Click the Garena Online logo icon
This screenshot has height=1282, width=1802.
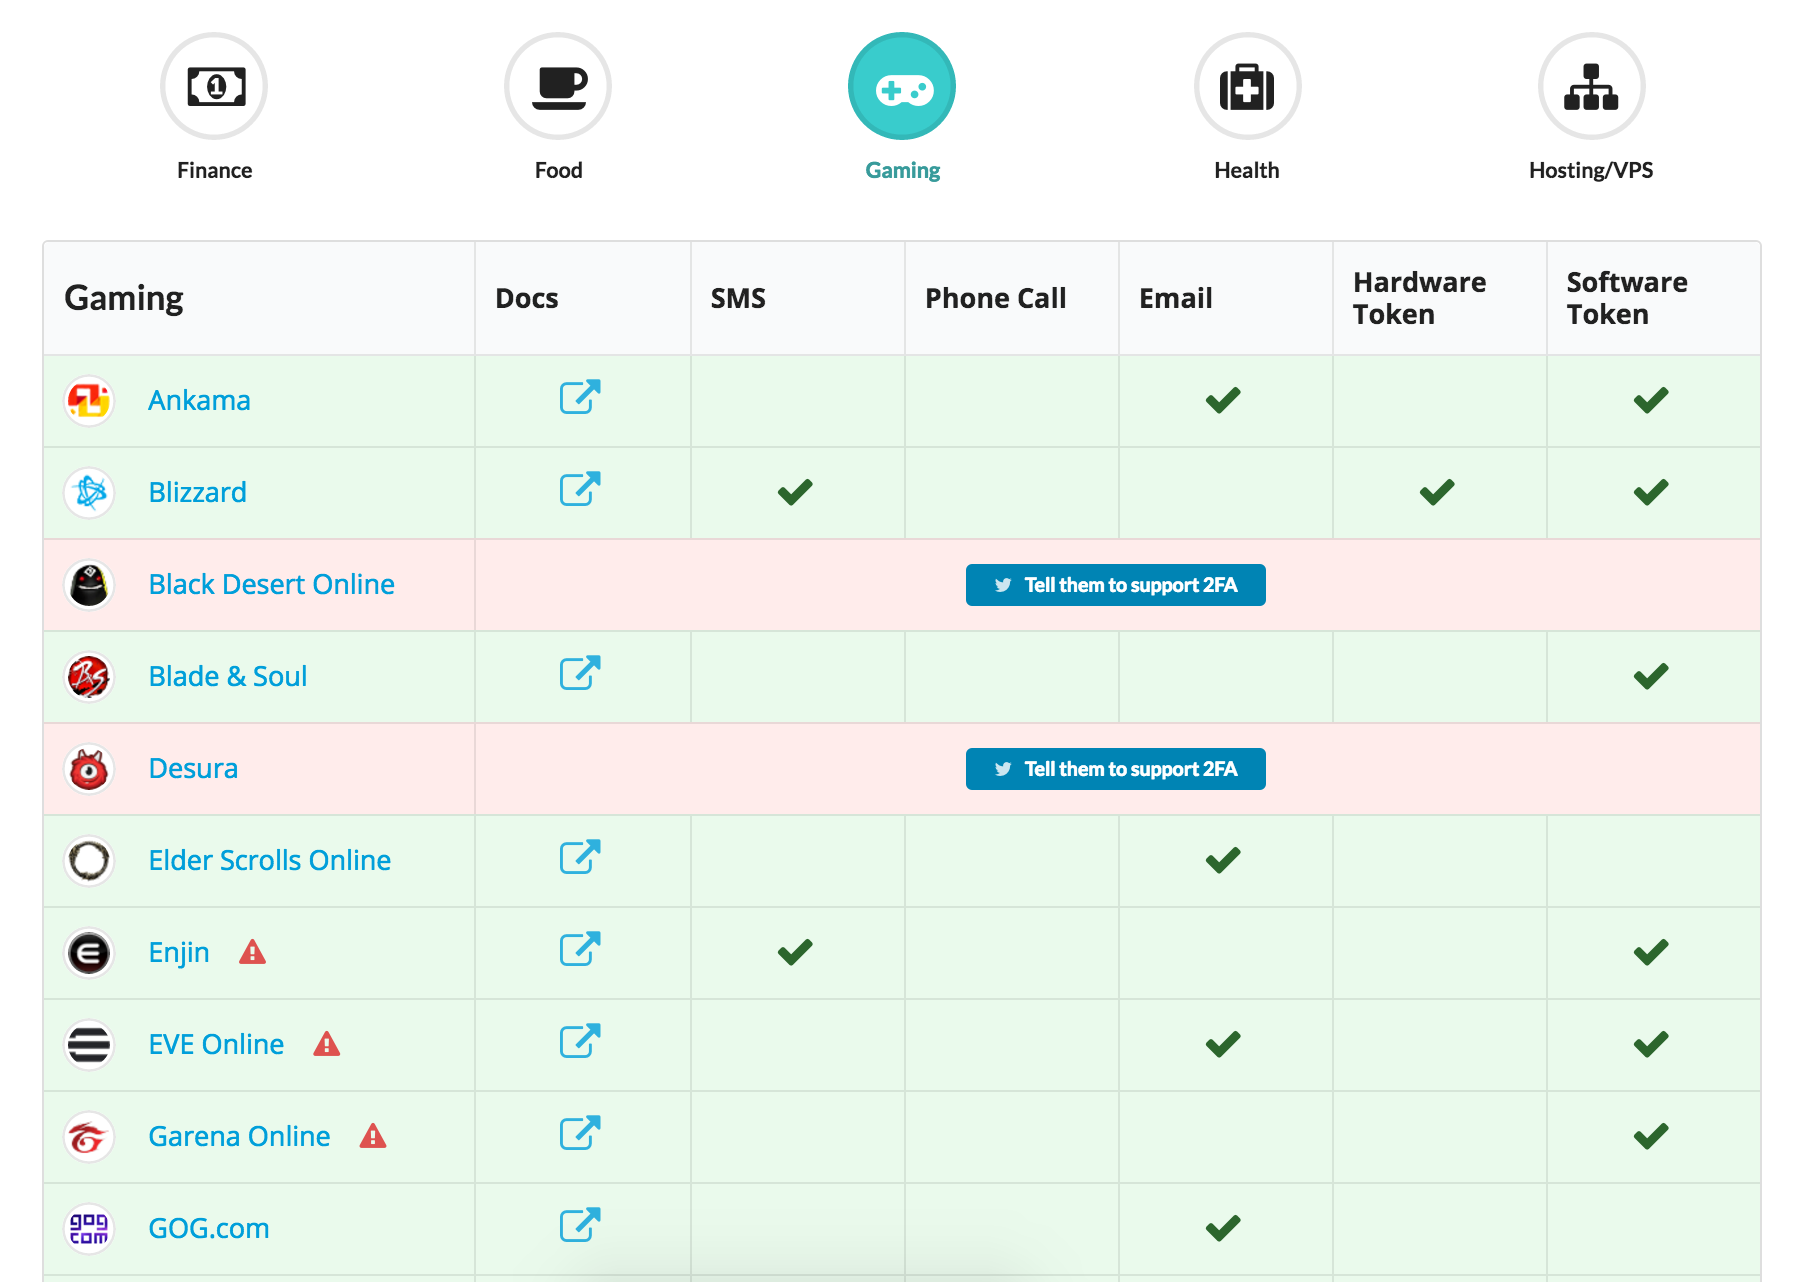[x=89, y=1137]
